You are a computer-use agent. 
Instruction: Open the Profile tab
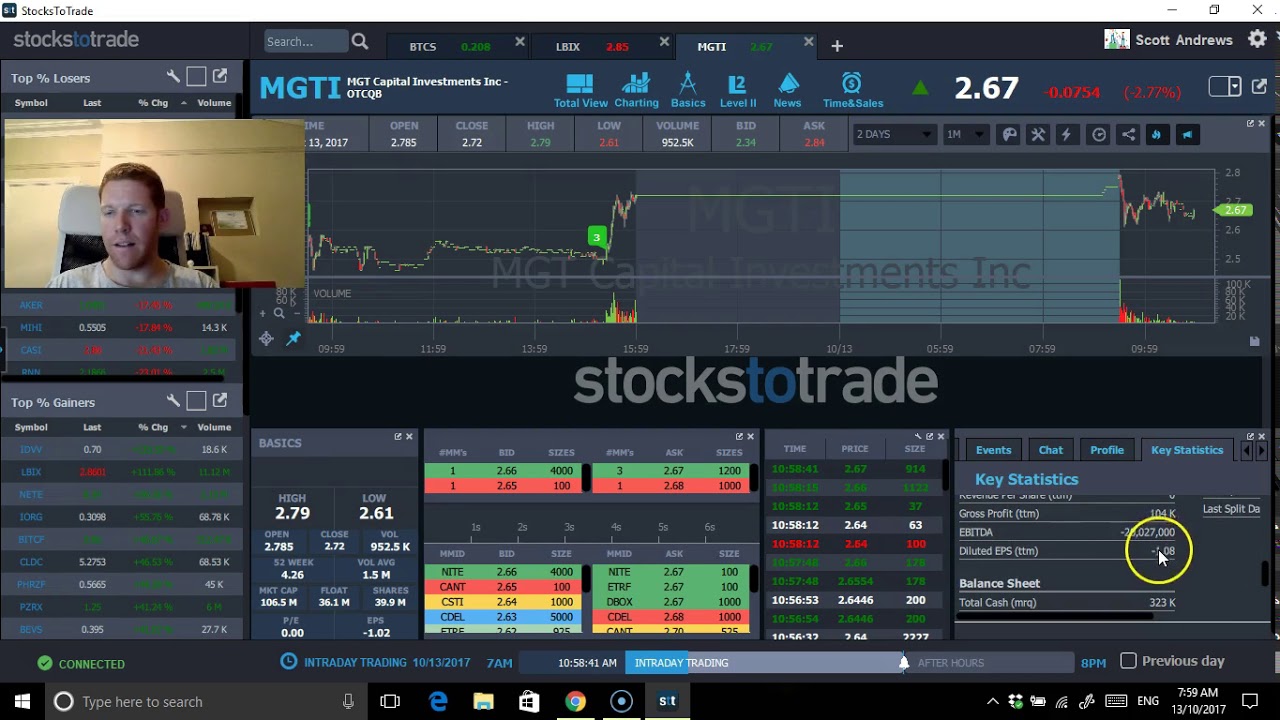[x=1107, y=450]
